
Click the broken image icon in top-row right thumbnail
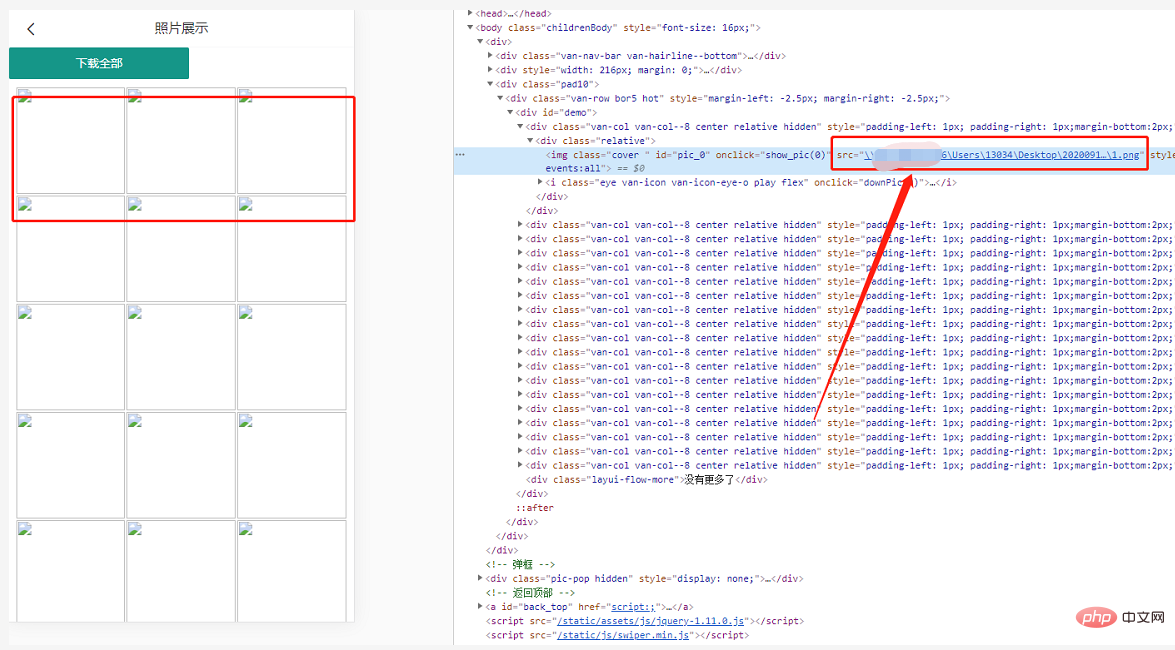point(245,96)
